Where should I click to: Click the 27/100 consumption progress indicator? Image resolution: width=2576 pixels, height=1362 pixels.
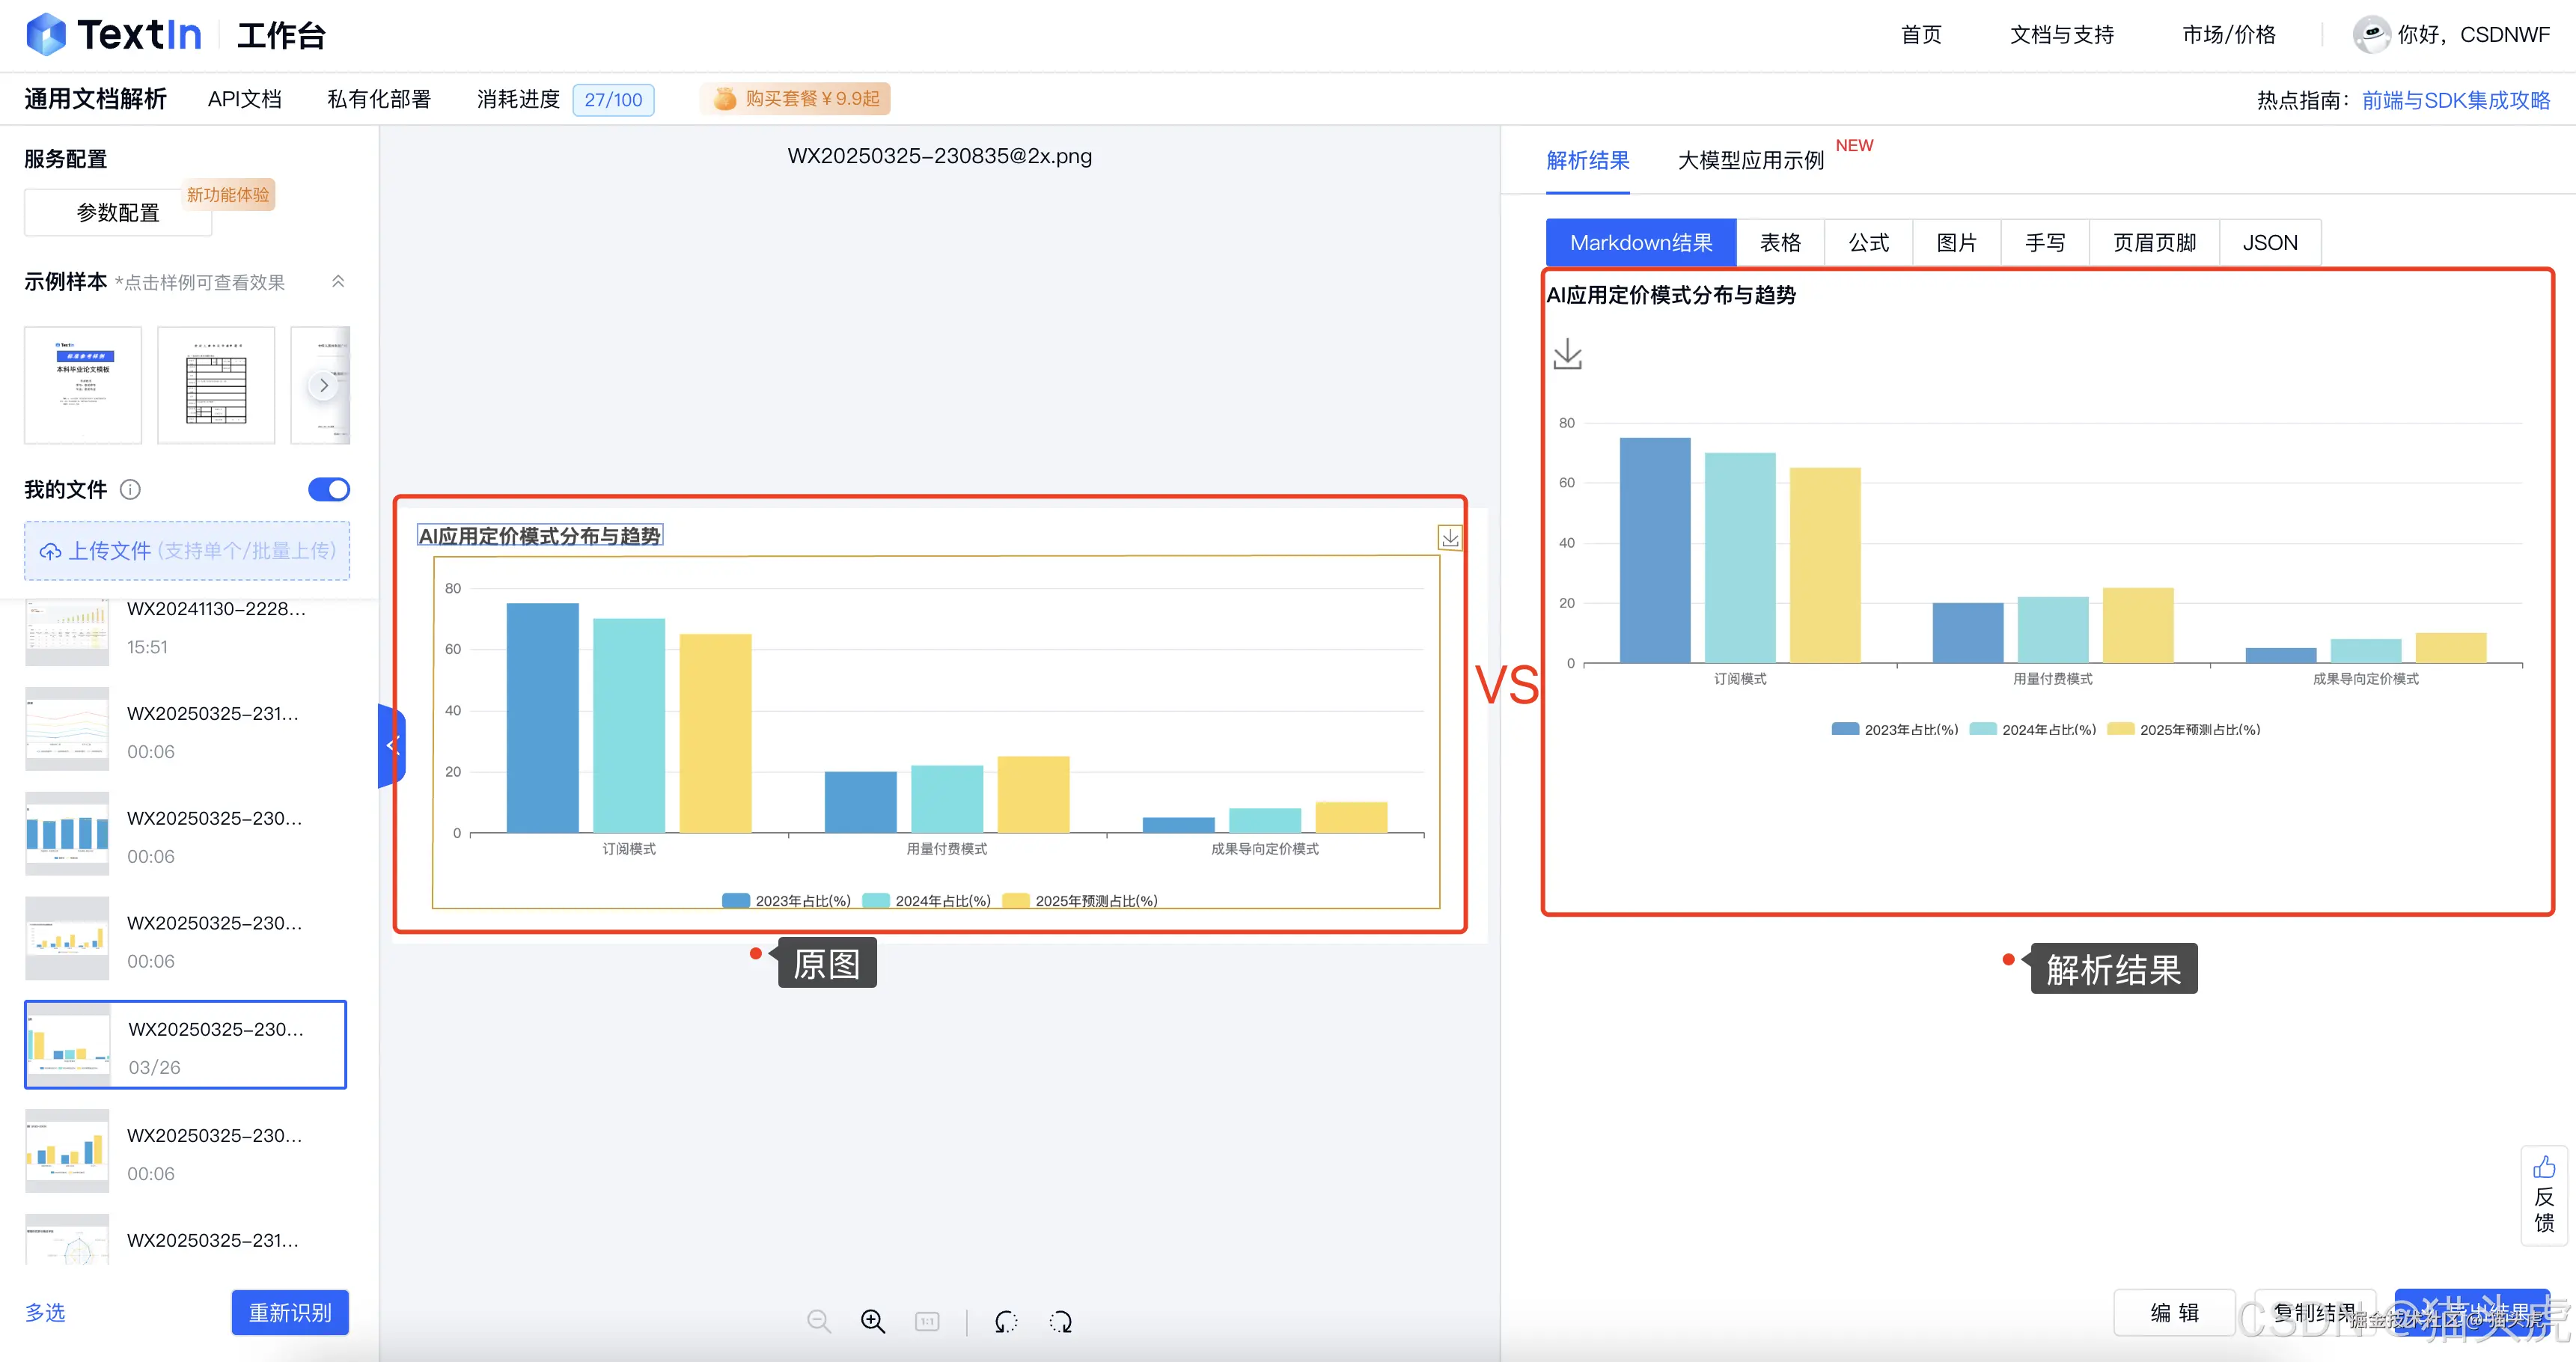click(x=613, y=99)
